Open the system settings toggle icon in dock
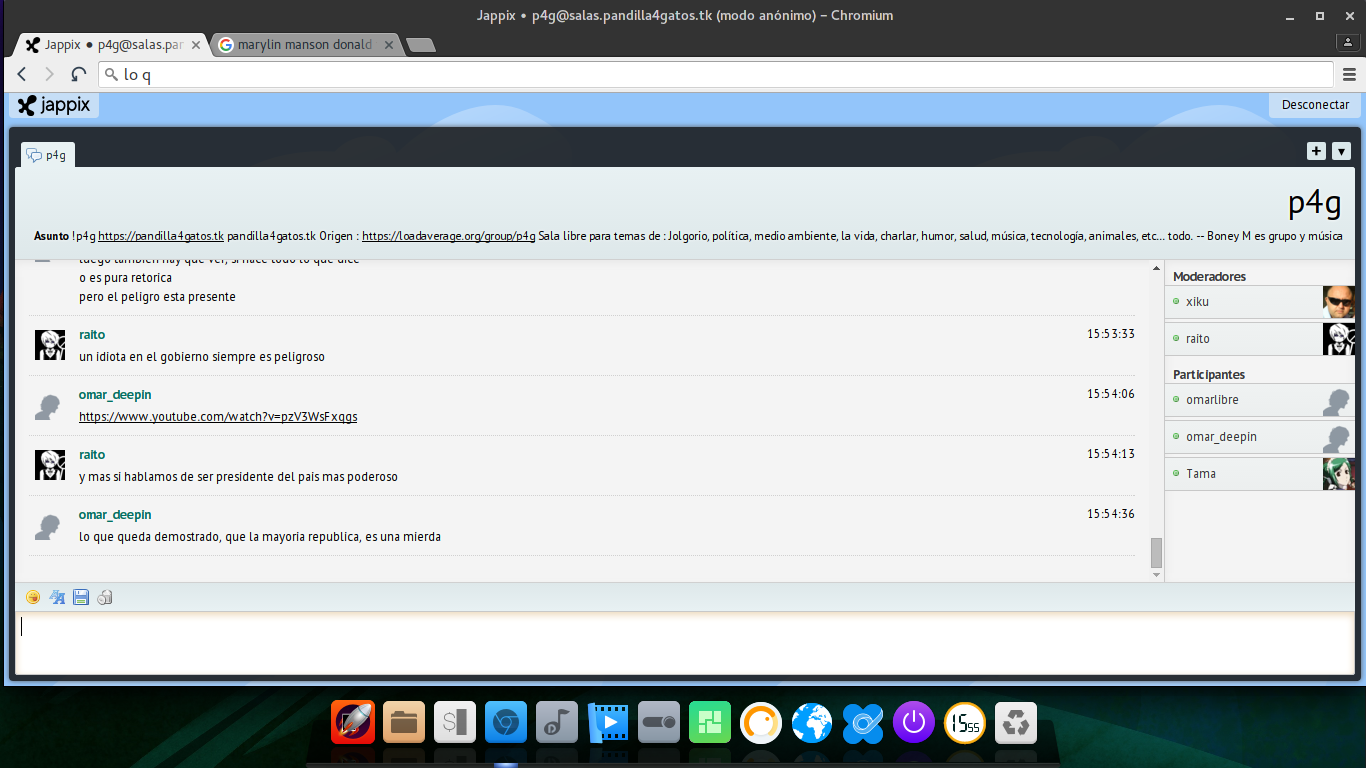Viewport: 1366px width, 768px height. pos(659,722)
